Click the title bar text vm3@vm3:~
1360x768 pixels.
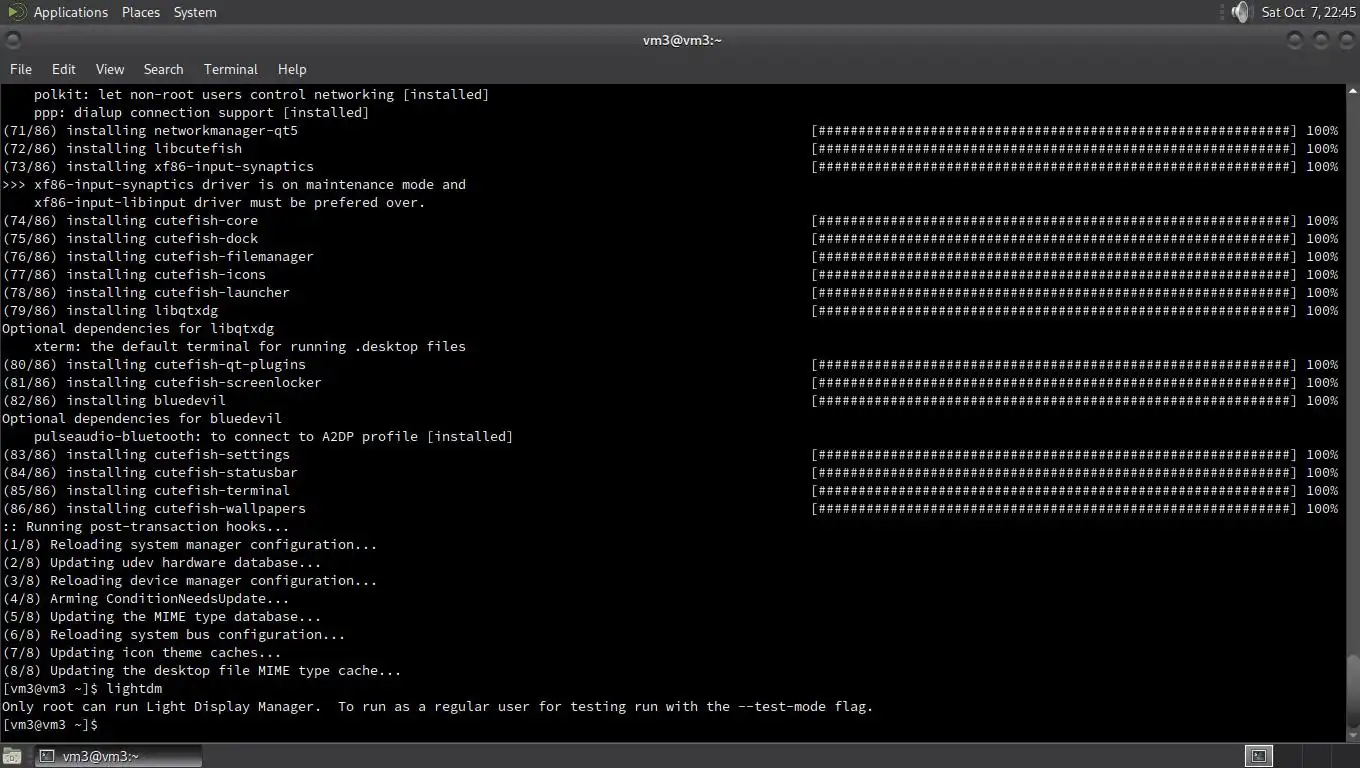[682, 40]
